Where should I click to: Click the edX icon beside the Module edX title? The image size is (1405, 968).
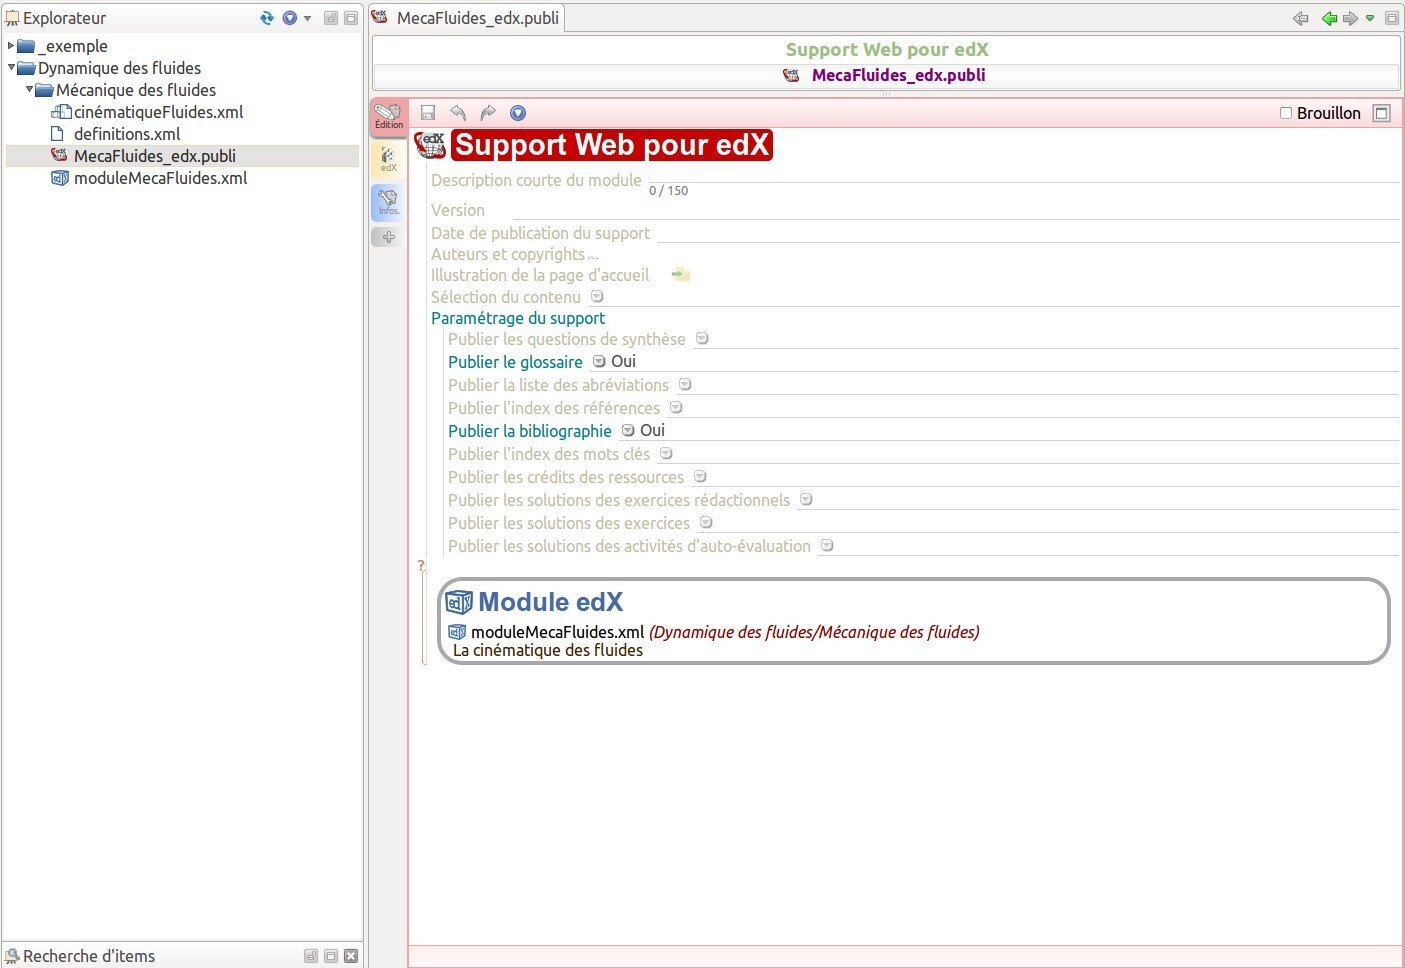tap(459, 602)
